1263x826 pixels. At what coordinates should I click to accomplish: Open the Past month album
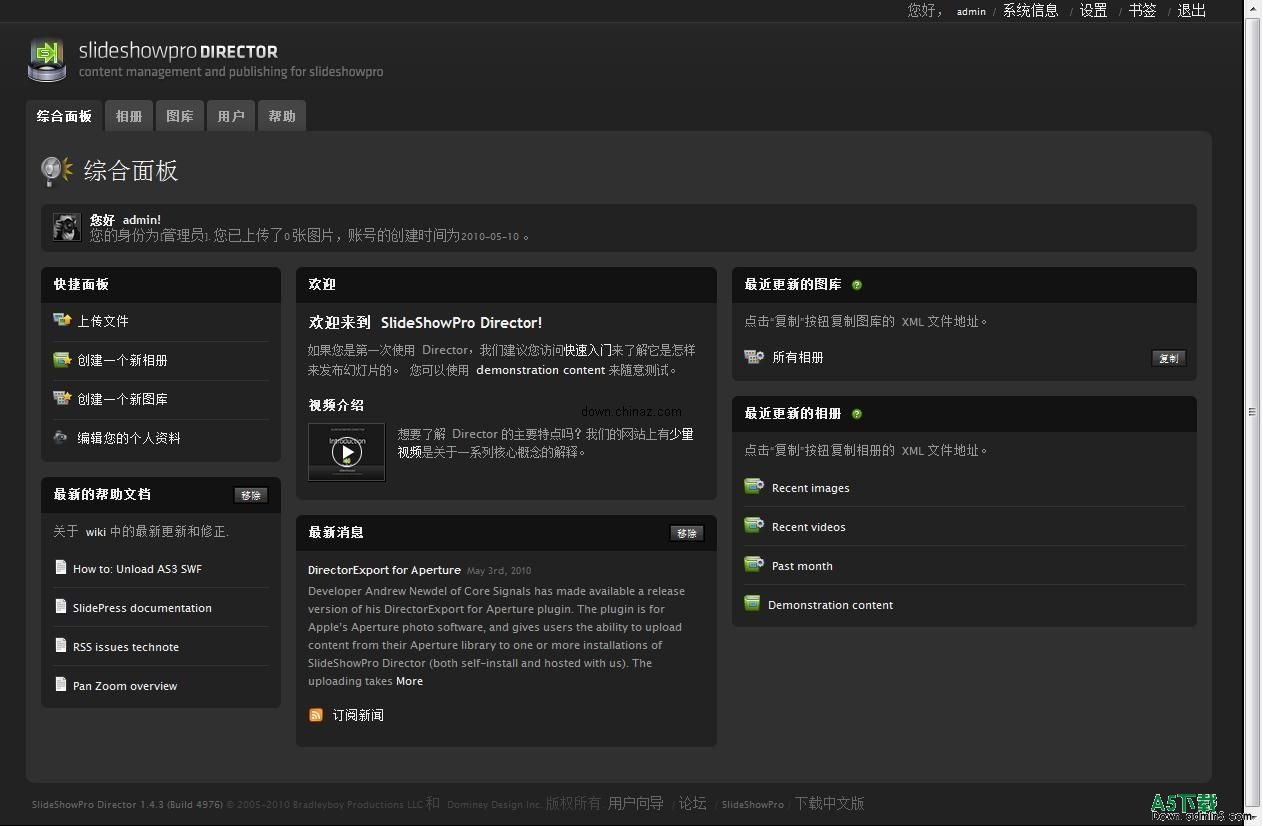pyautogui.click(x=802, y=566)
